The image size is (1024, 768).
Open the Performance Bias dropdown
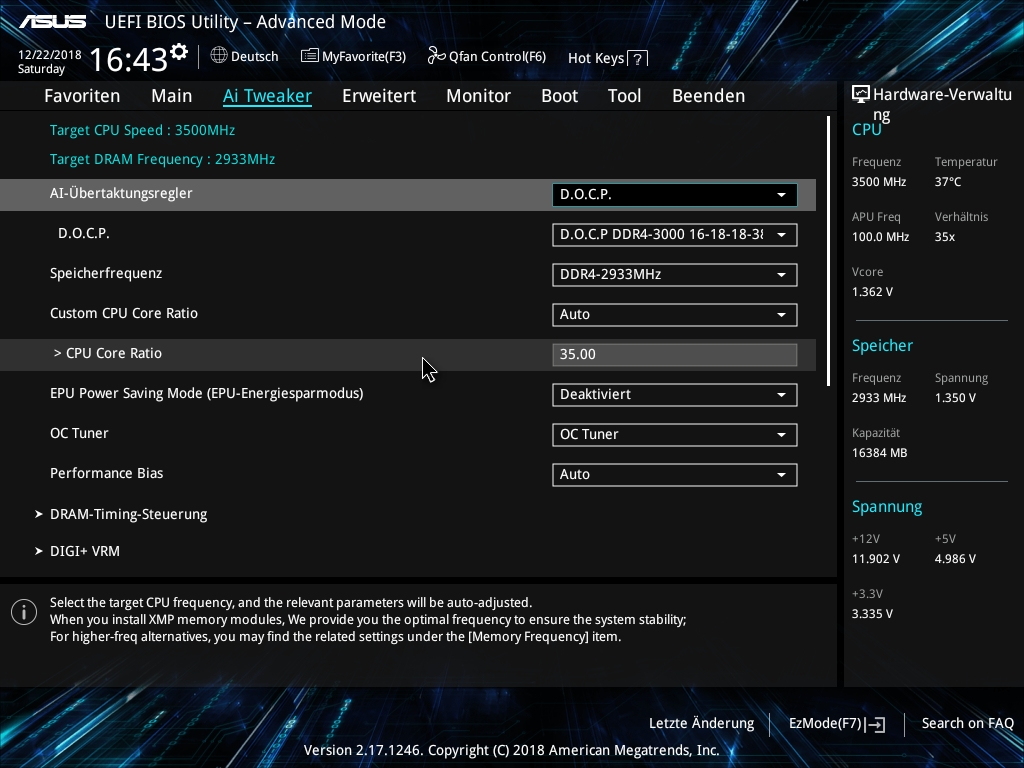point(675,474)
